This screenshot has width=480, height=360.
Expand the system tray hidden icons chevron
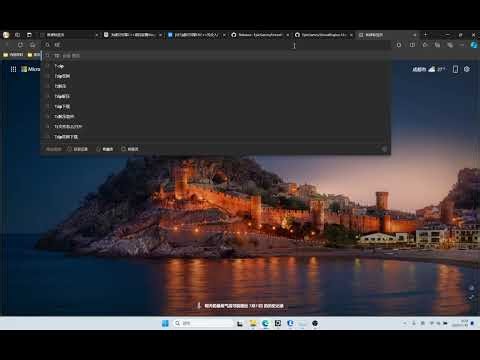(x=405, y=323)
